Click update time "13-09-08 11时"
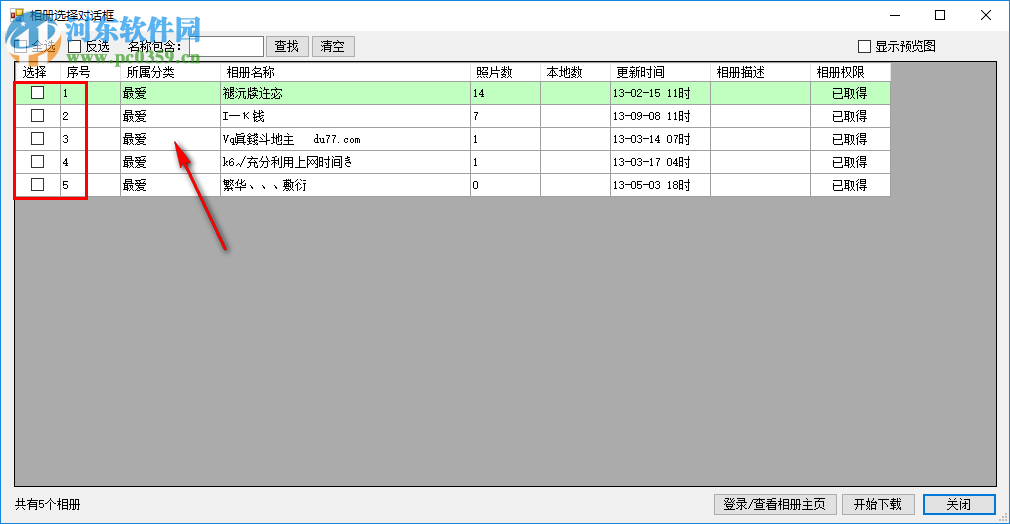This screenshot has width=1010, height=524. [660, 116]
